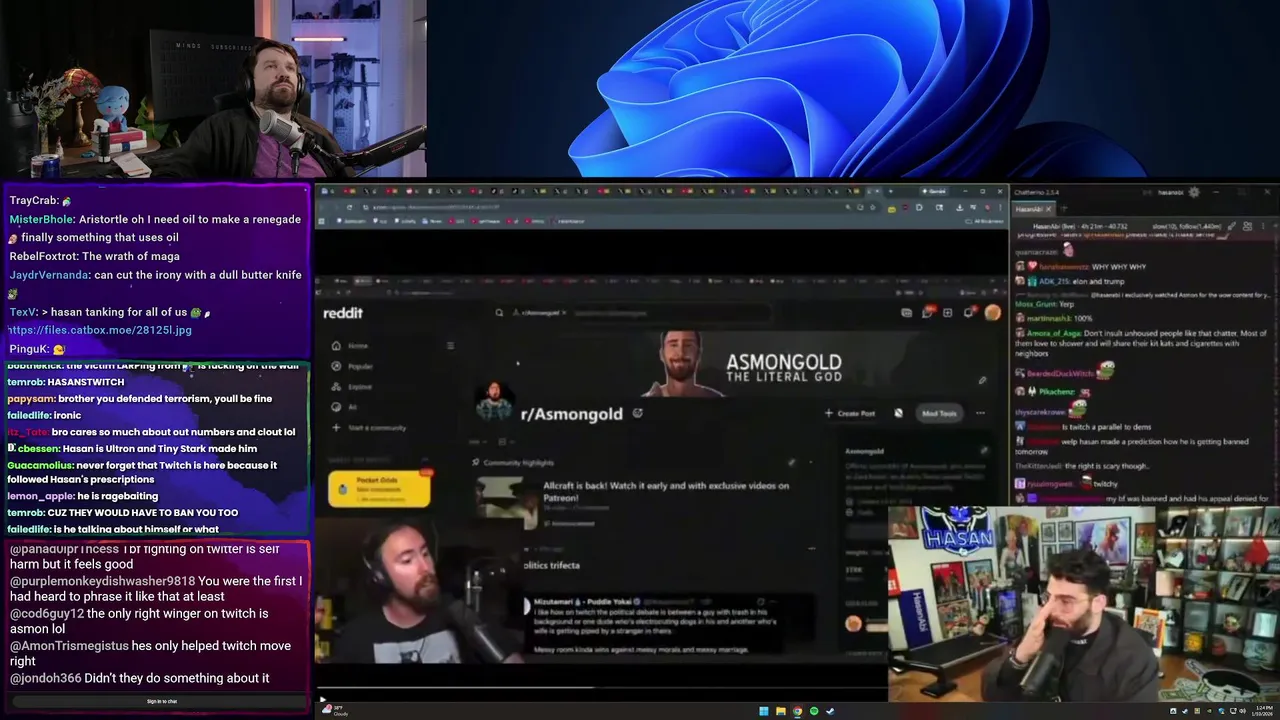Click politics trifecta post title
Viewport: 1280px width, 720px height.
[x=552, y=565]
